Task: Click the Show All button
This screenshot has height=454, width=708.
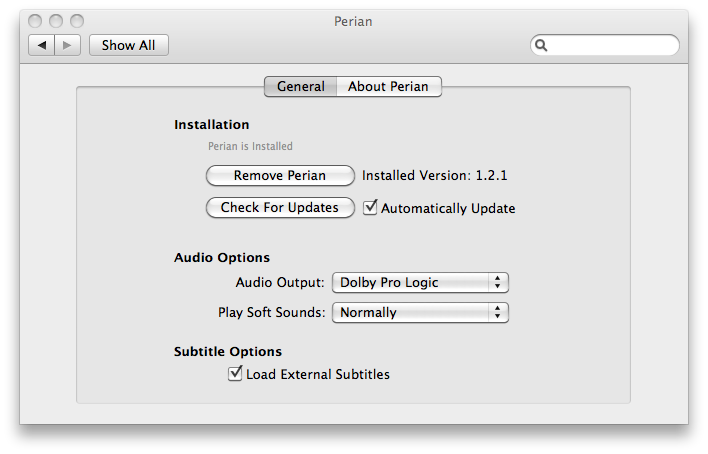Action: 129,45
